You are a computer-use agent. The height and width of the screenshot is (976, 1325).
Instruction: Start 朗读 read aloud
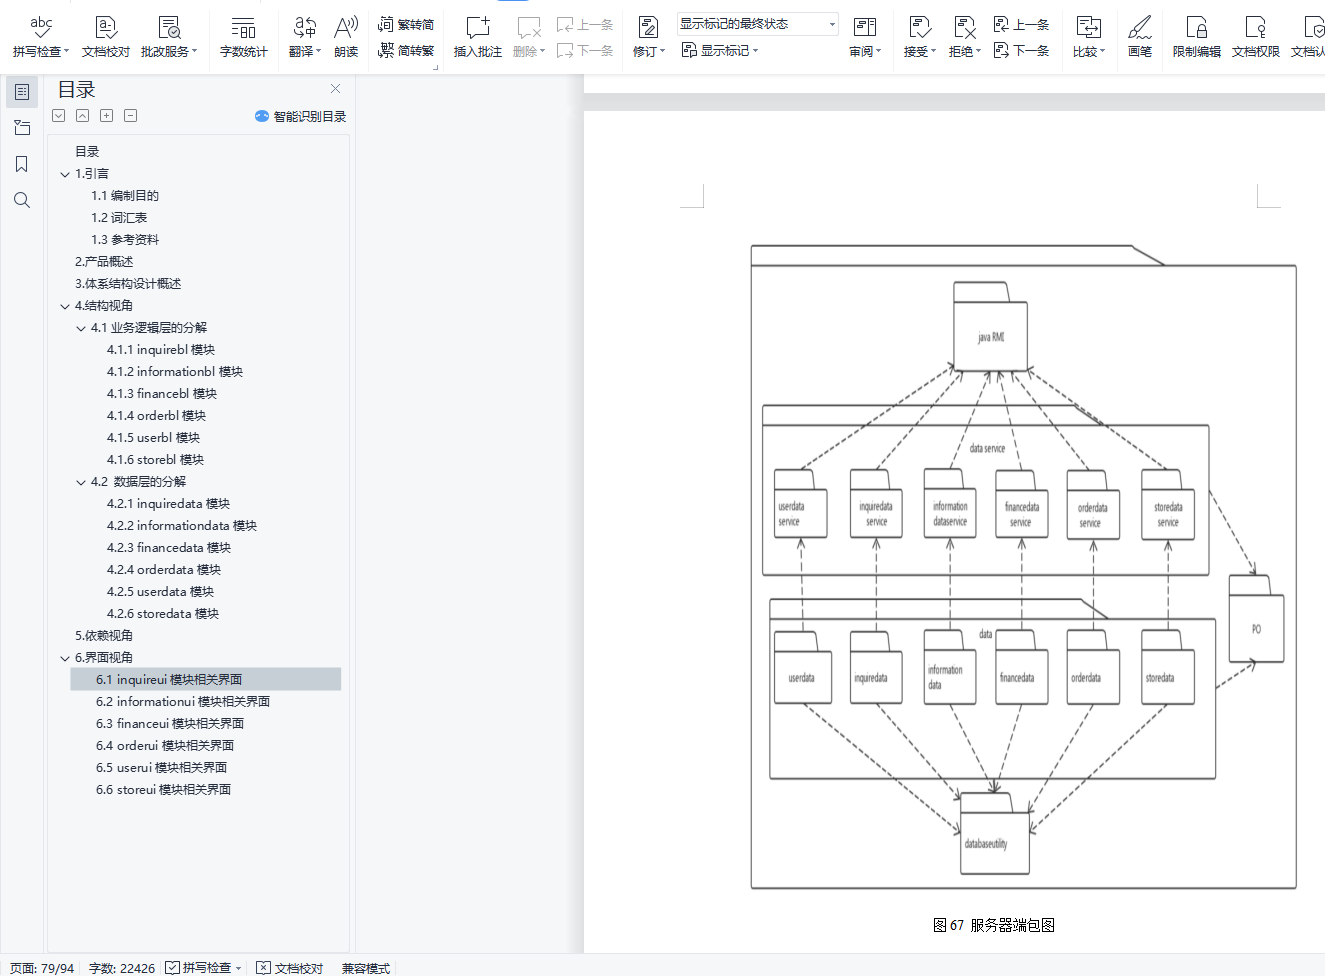[x=346, y=36]
